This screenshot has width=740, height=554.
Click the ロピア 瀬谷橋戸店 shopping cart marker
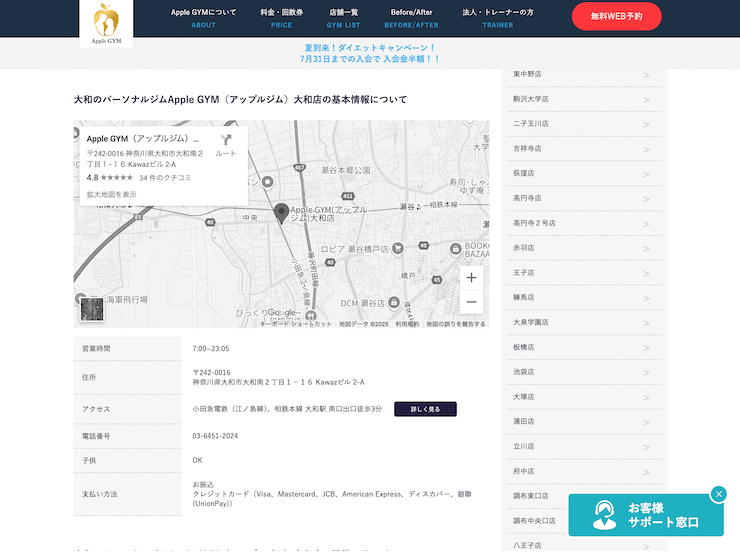pyautogui.click(x=398, y=248)
